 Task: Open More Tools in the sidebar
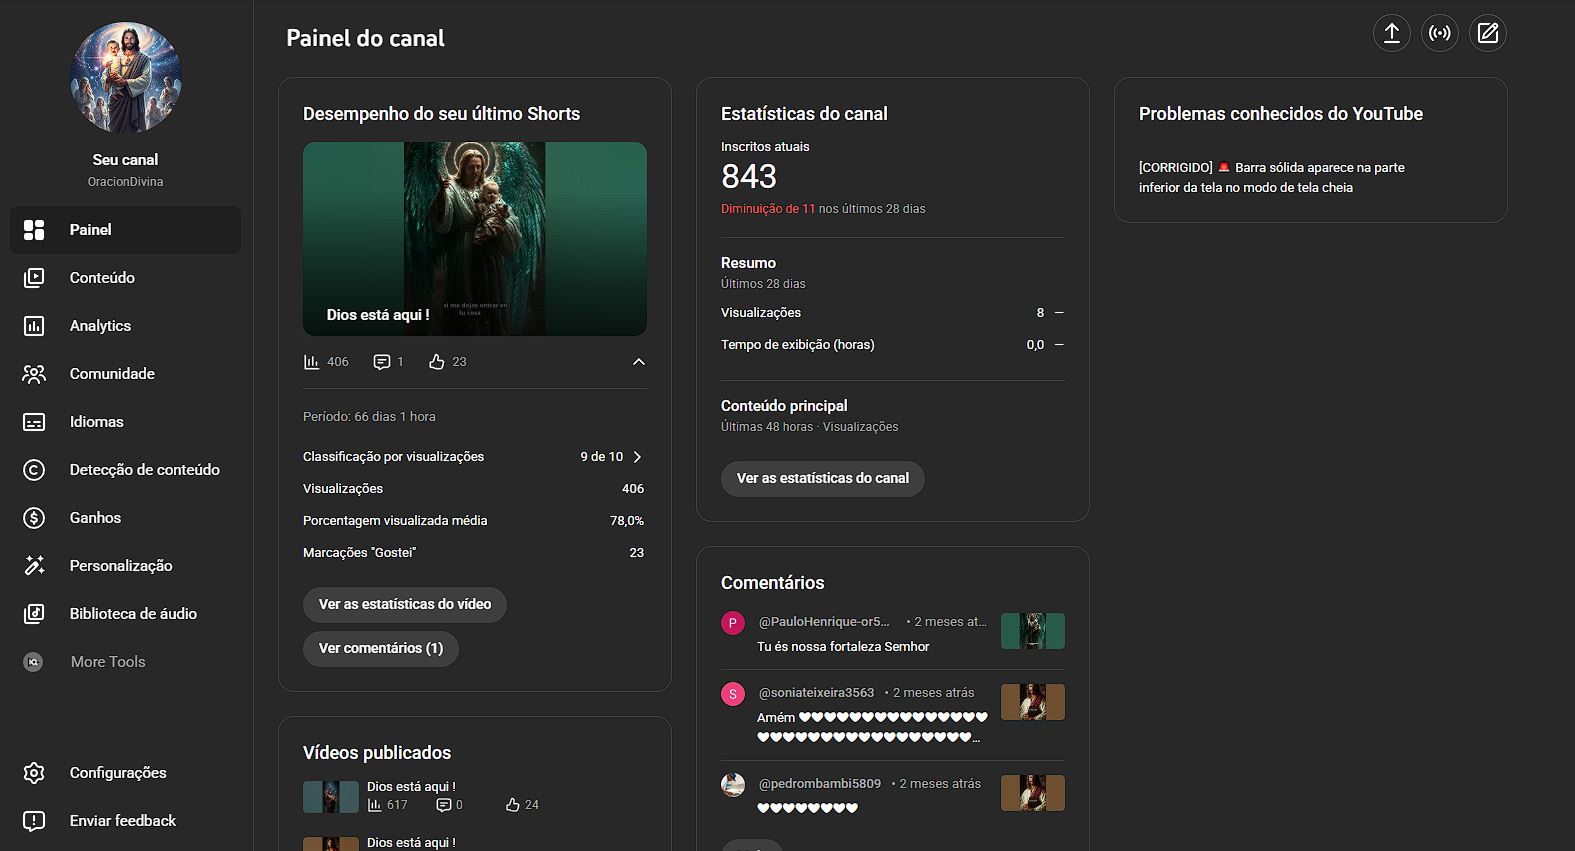pos(126,662)
